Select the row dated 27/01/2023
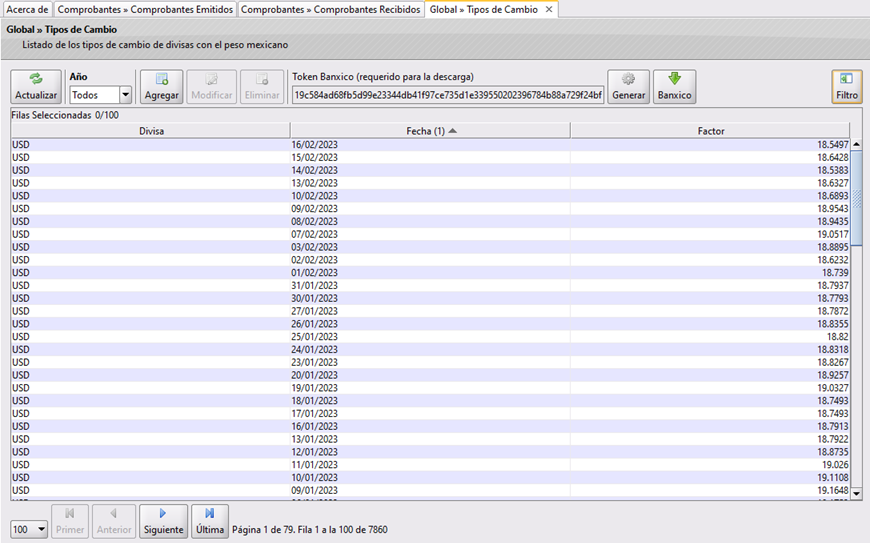The height and width of the screenshot is (543, 870). pos(431,311)
